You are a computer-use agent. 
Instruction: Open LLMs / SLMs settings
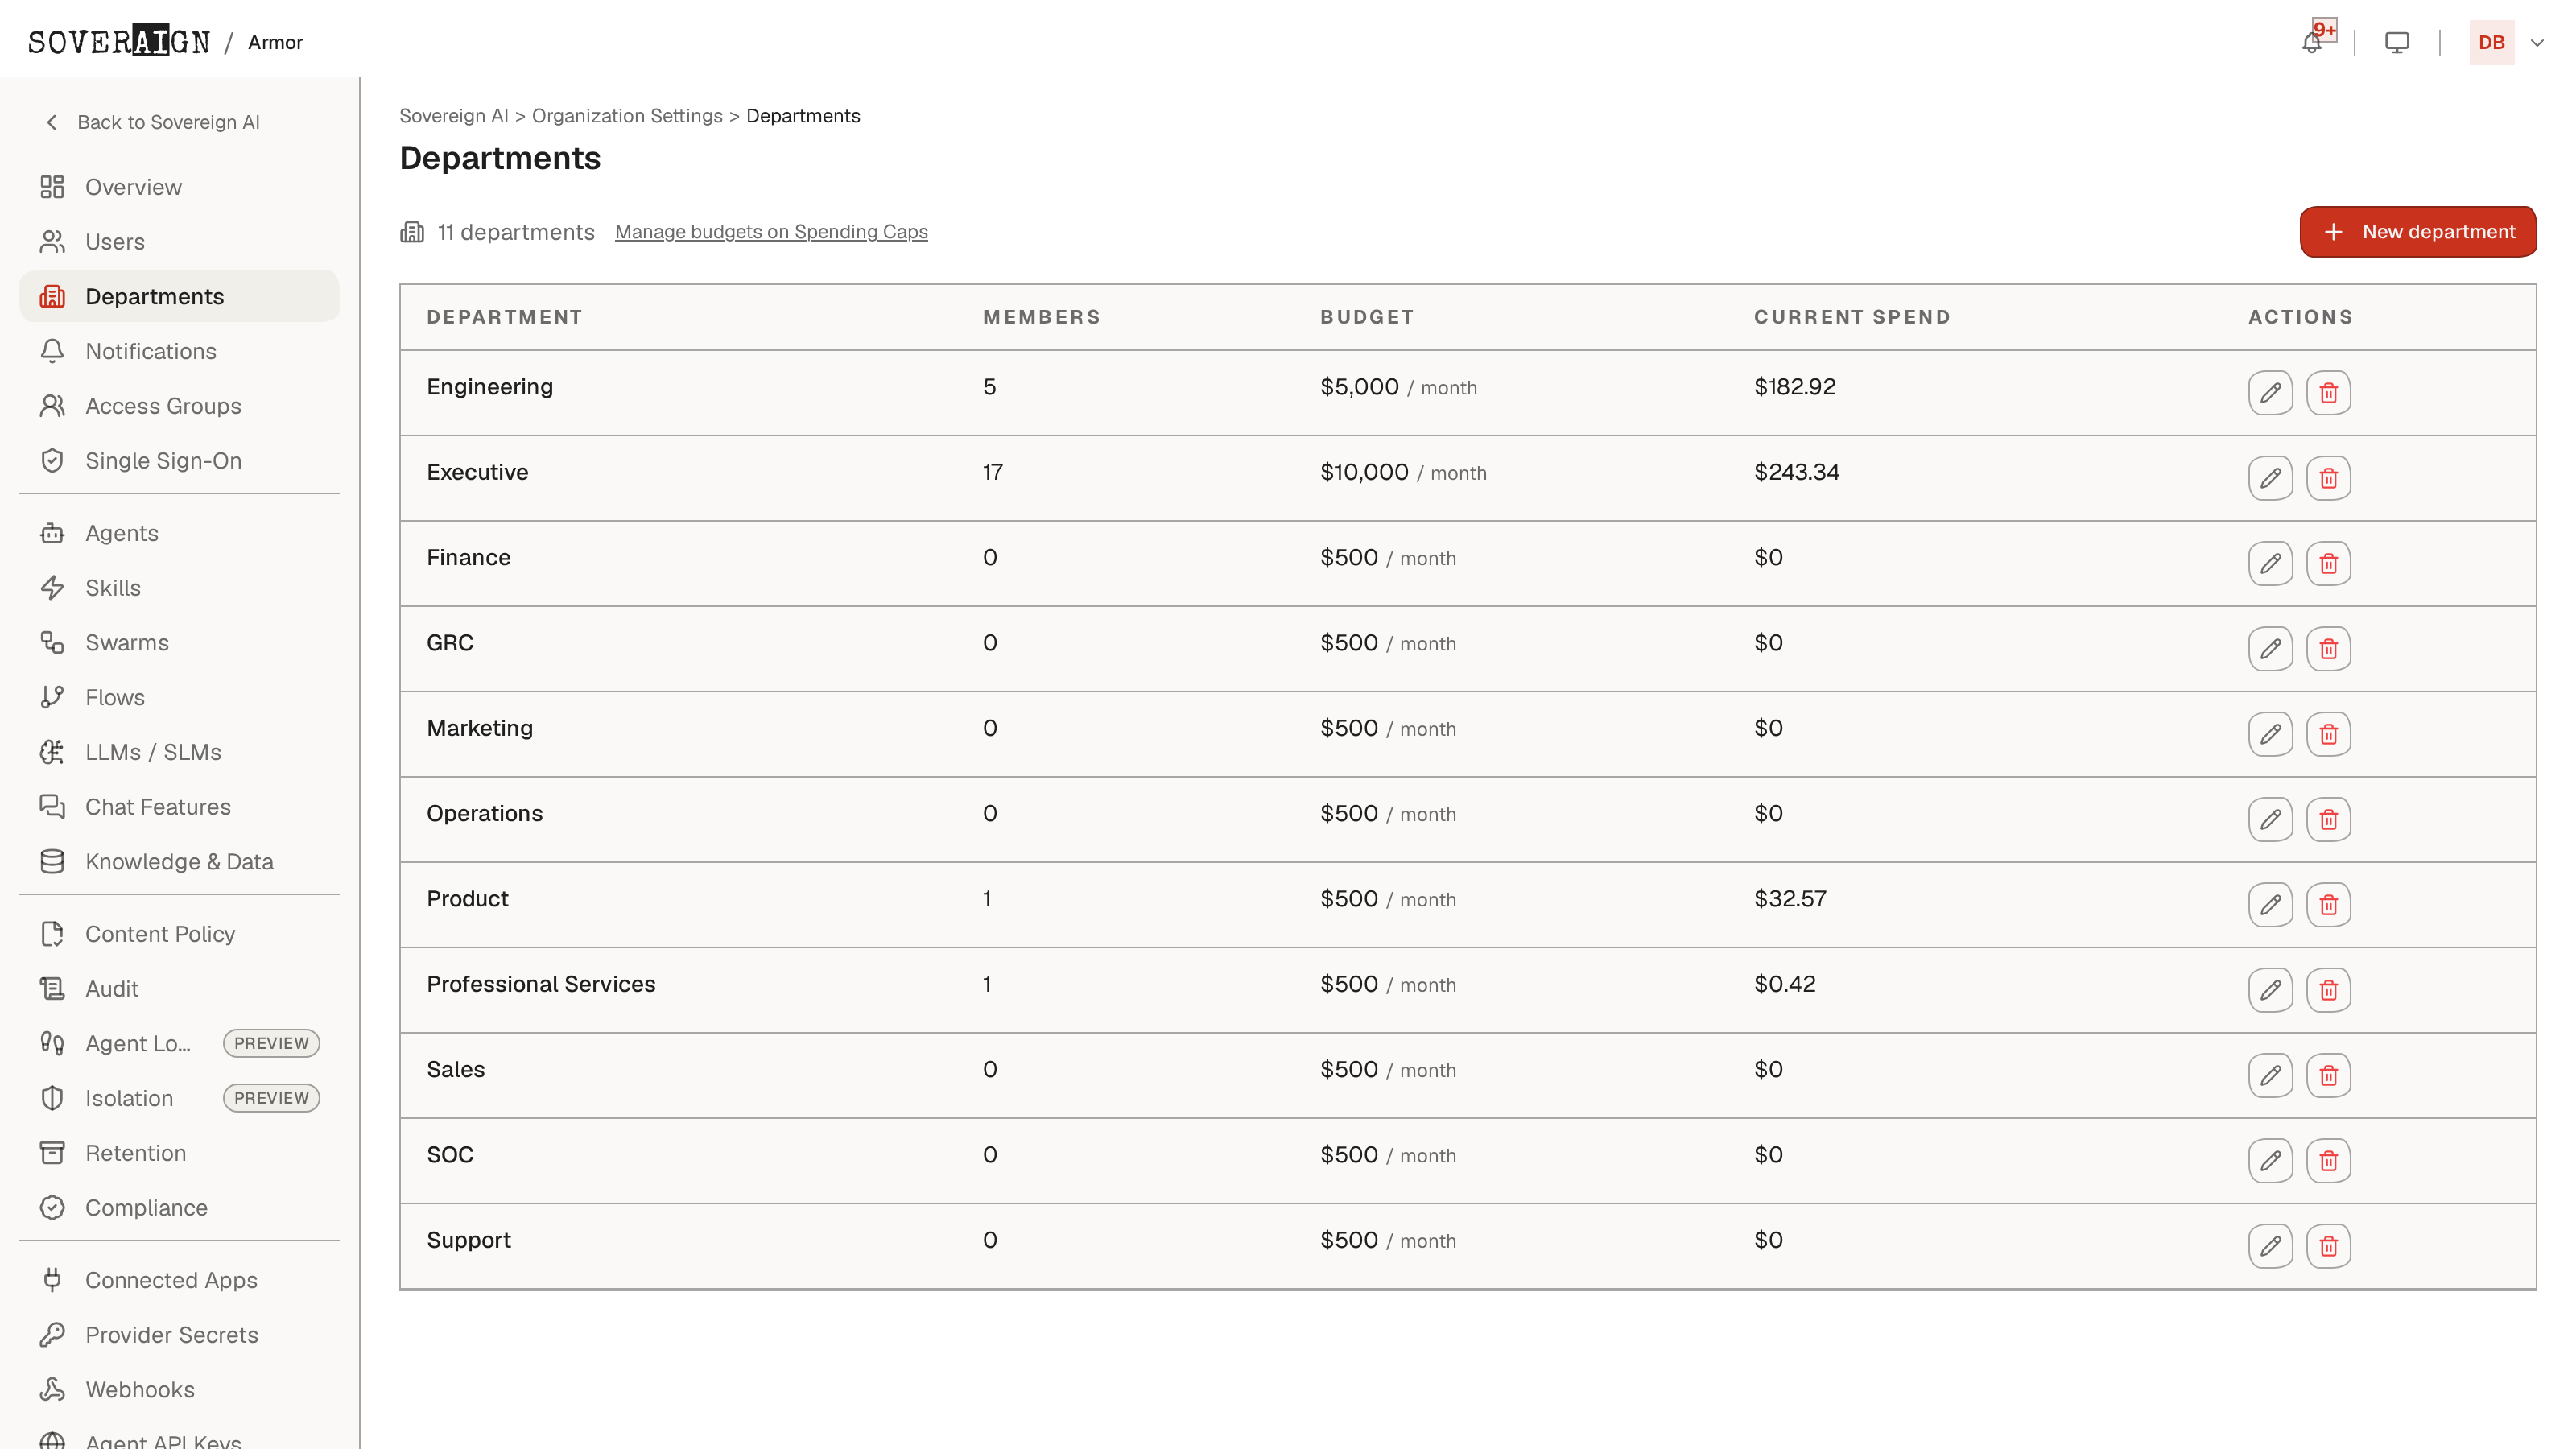click(180, 752)
